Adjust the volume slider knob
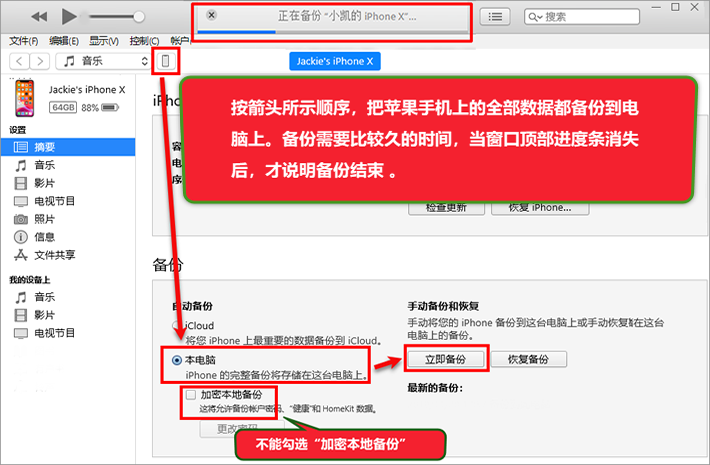Image resolution: width=710 pixels, height=465 pixels. coord(139,17)
